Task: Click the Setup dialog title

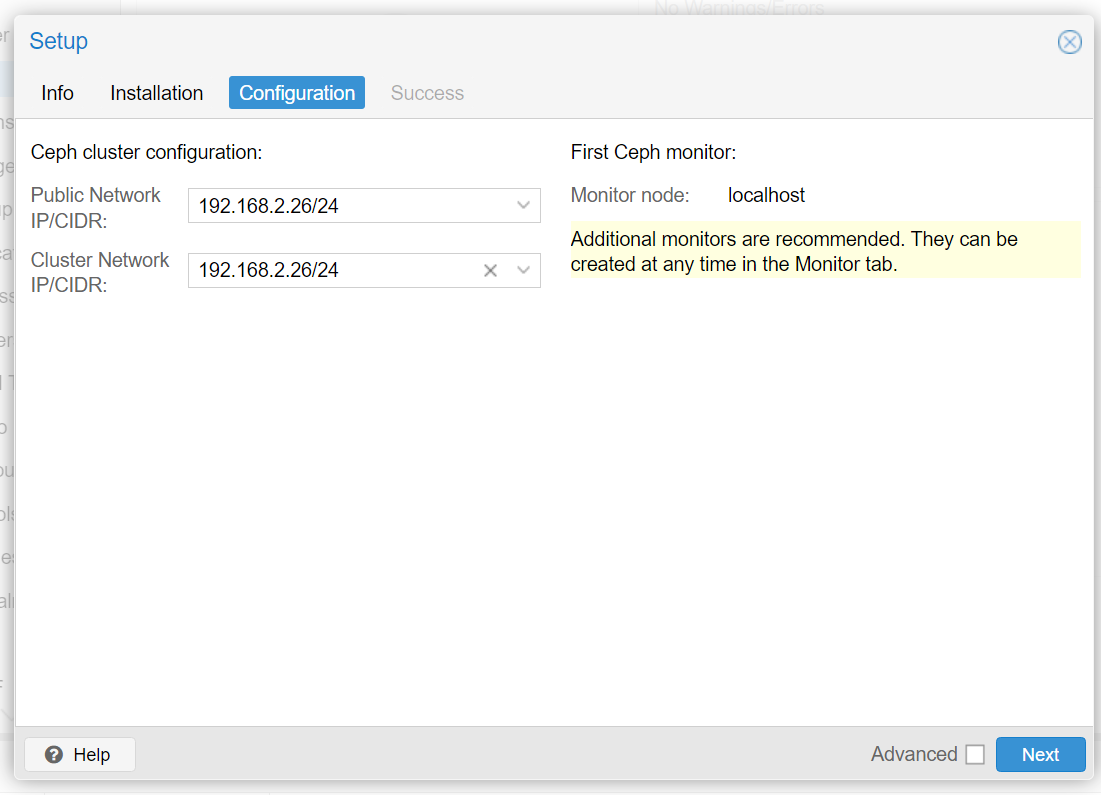Action: [58, 41]
